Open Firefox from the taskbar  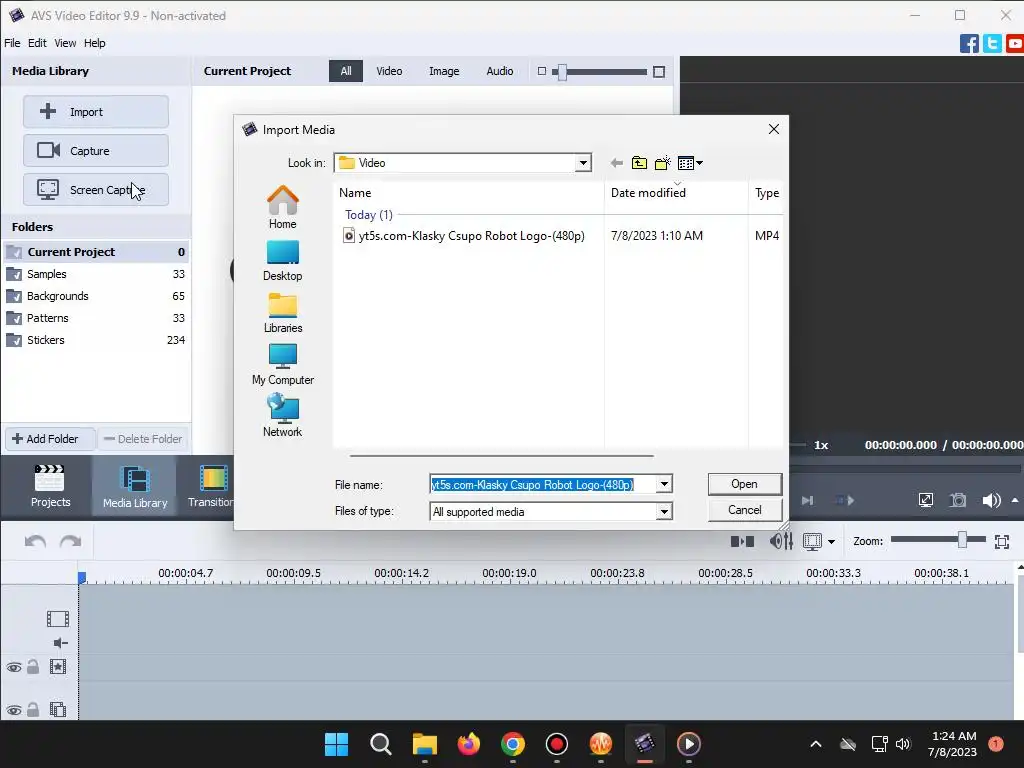469,744
